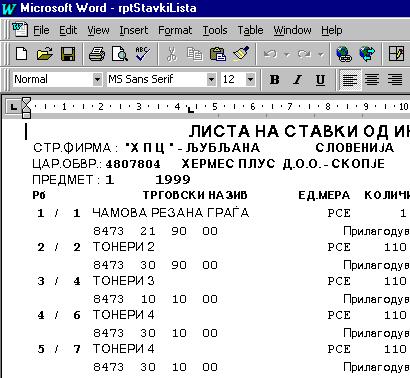410x378 pixels.
Task: Expand the MS Sans Serif font dropdown
Action: (211, 80)
